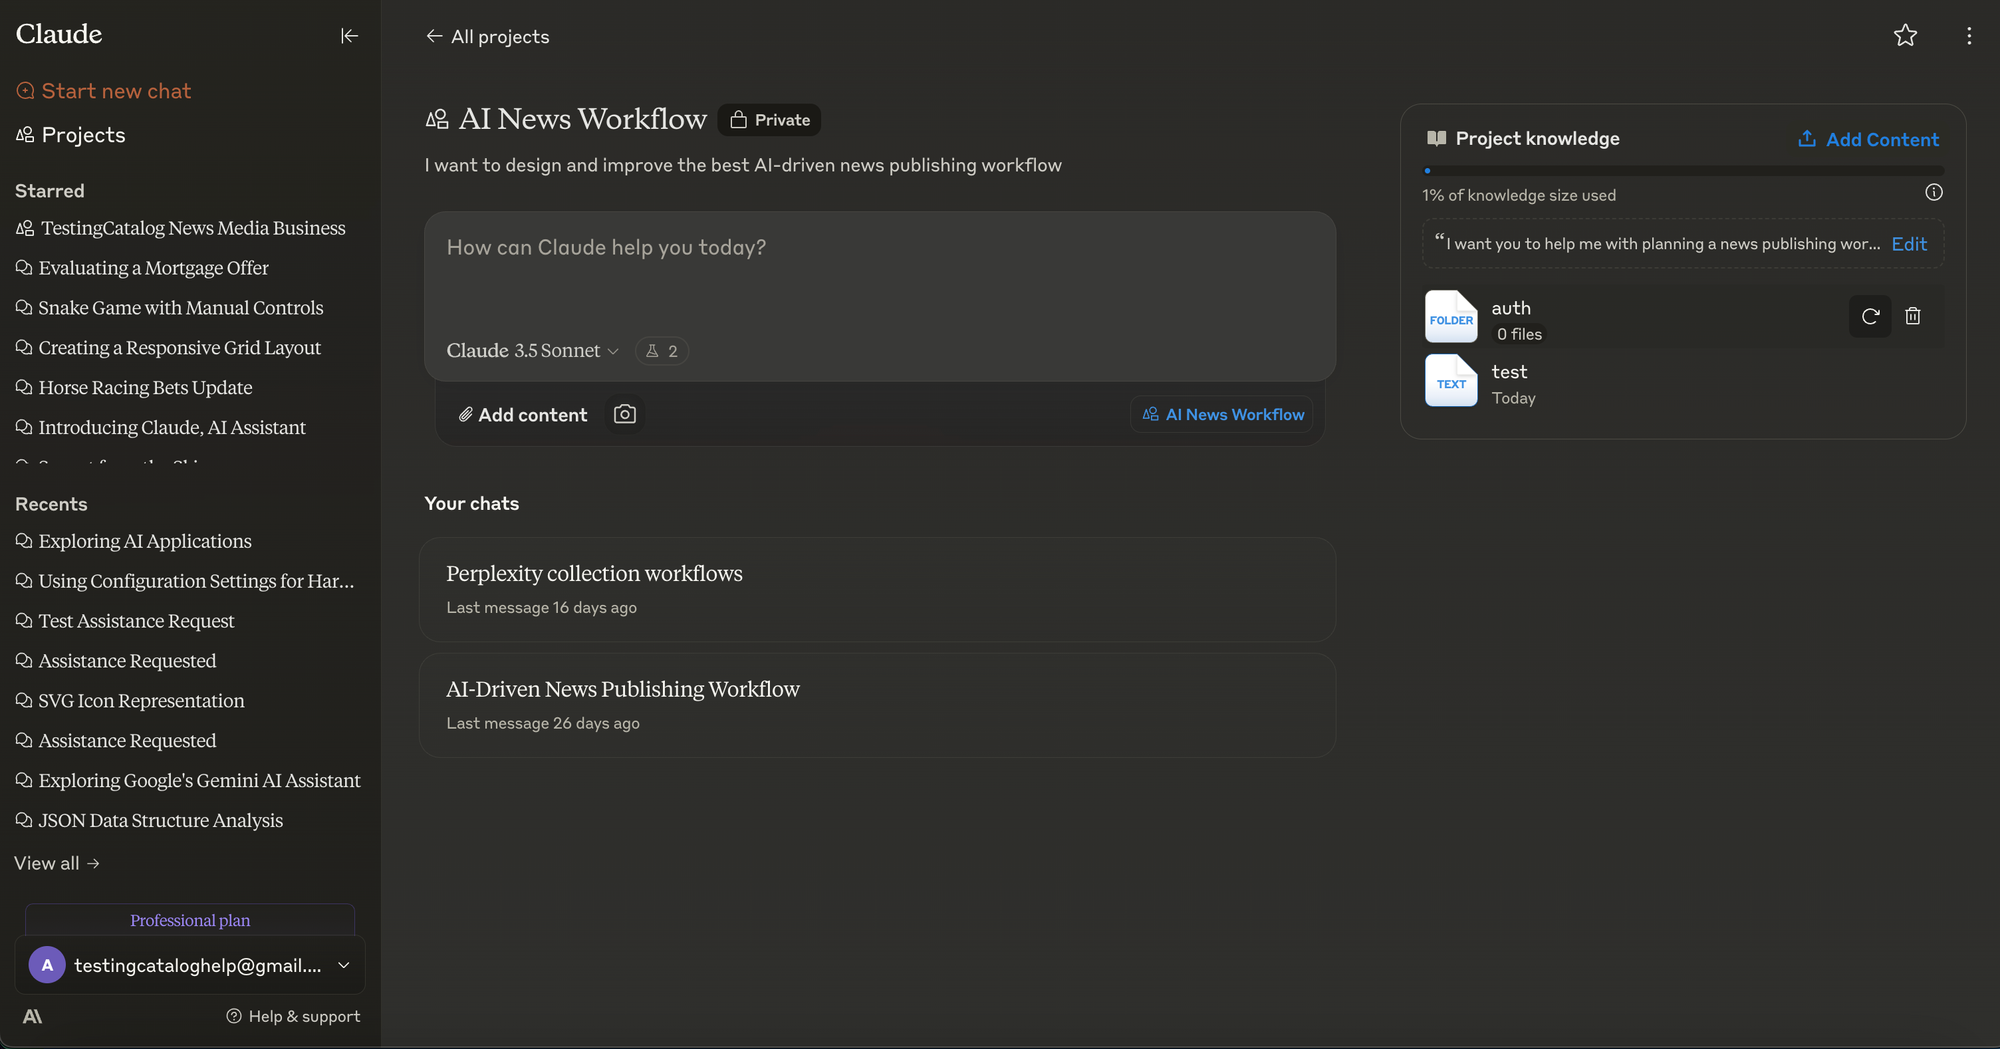
Task: Open starred chat Evaluating a Mortgage Offer
Action: pos(142,268)
